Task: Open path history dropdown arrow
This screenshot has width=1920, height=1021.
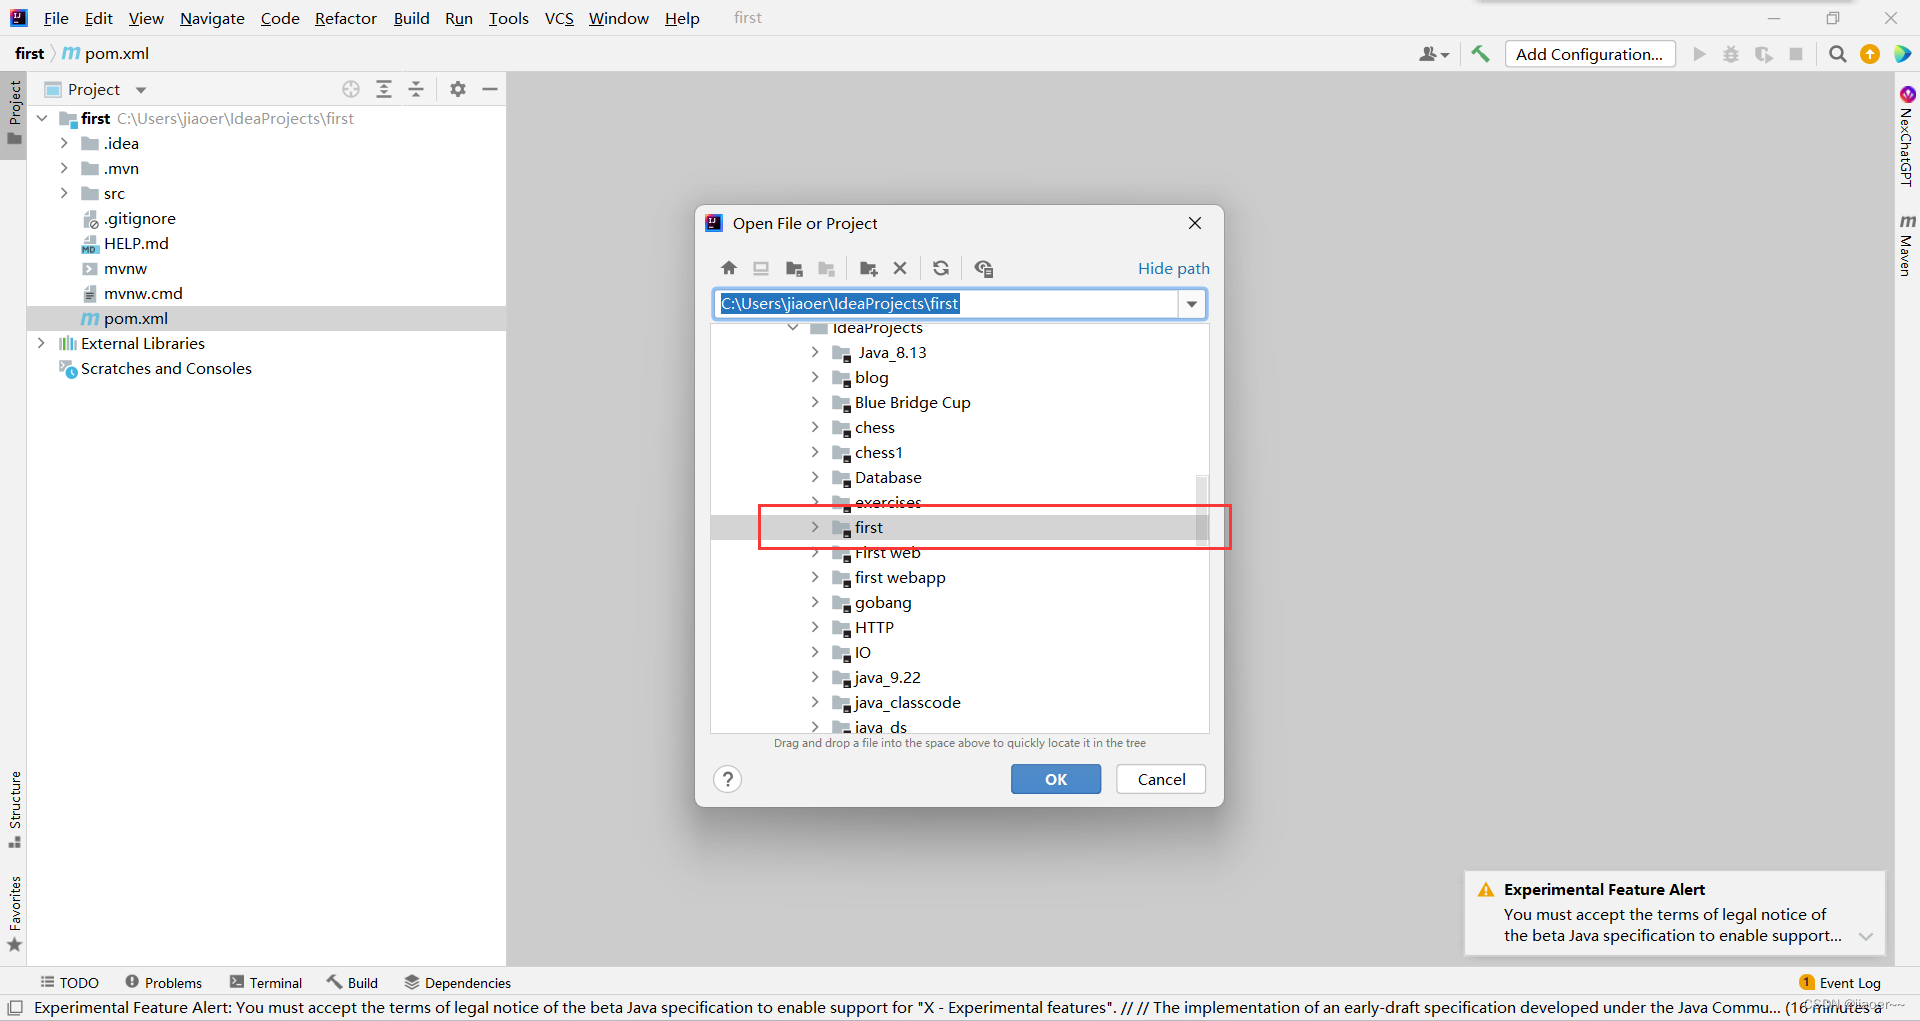Action: [1192, 304]
